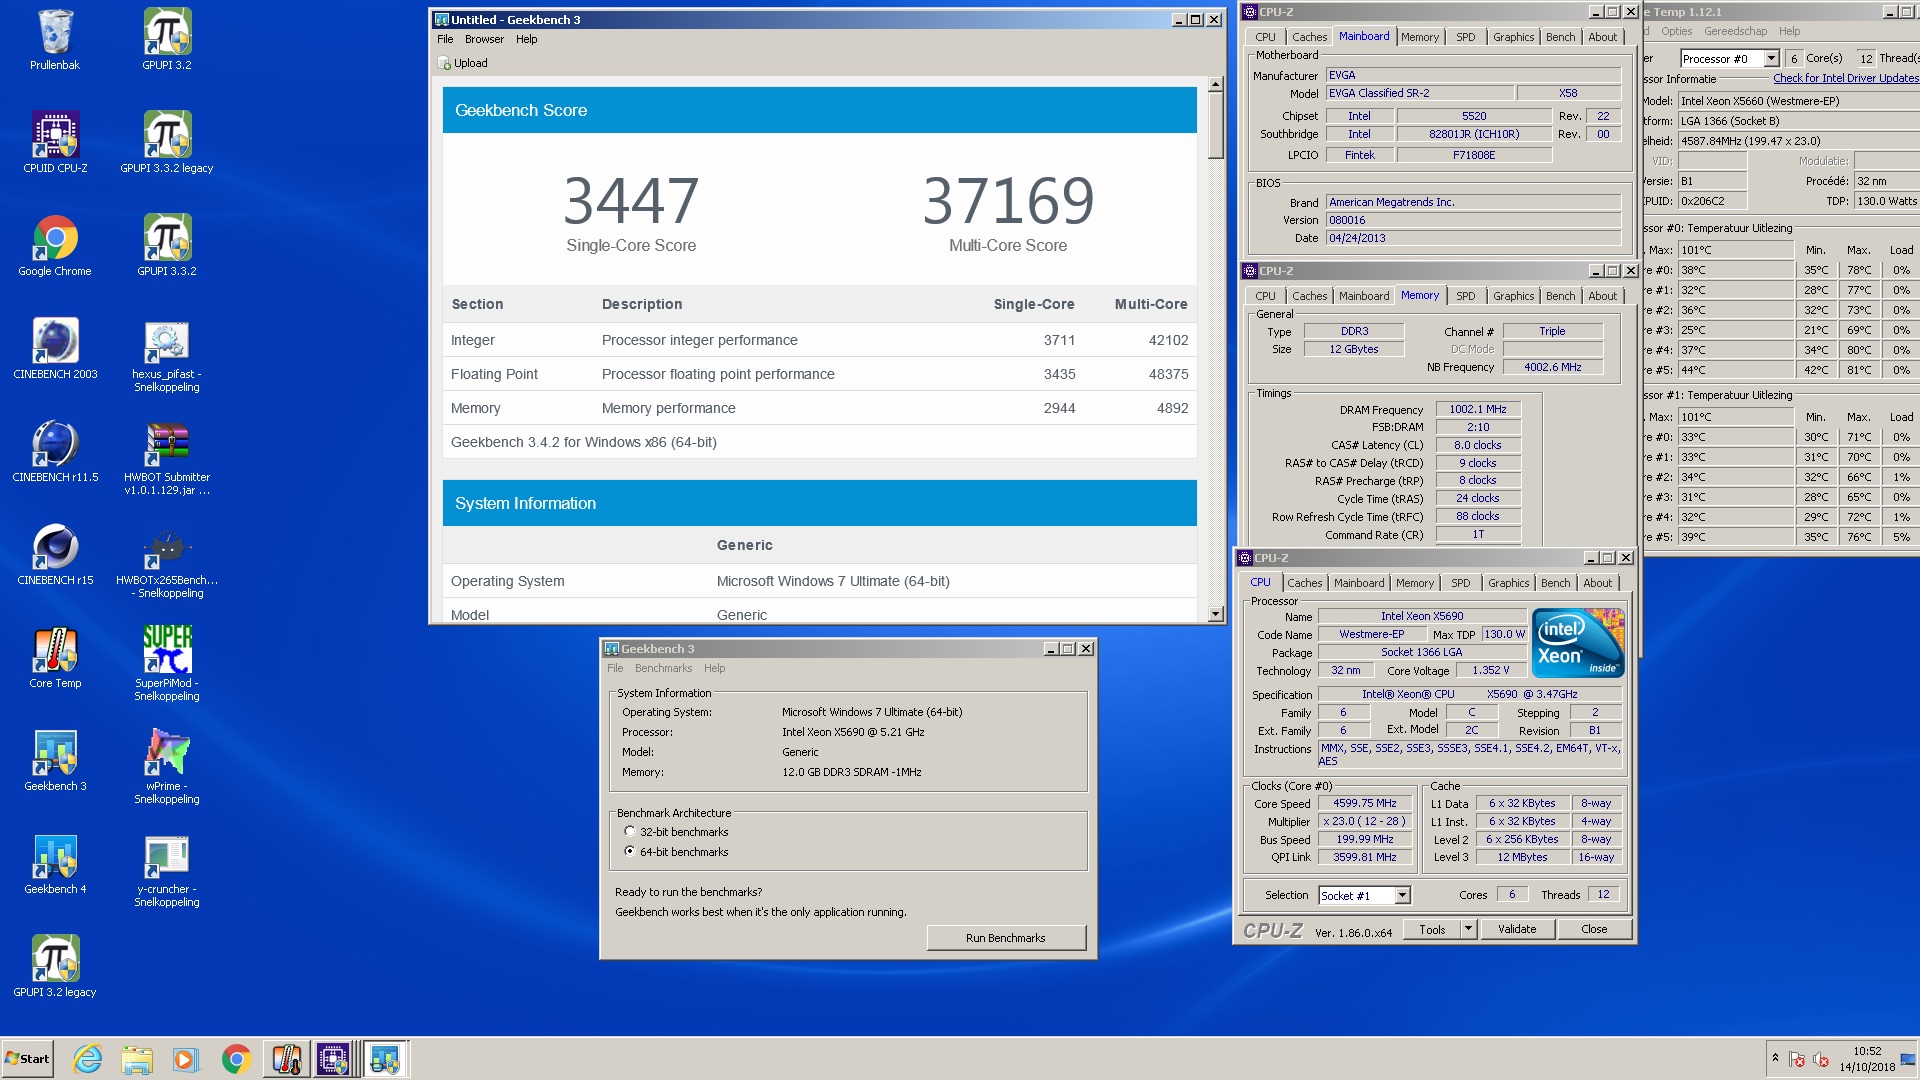The height and width of the screenshot is (1080, 1920).
Task: Open the CPU-Z Tools dropdown arrow
Action: pos(1468,929)
